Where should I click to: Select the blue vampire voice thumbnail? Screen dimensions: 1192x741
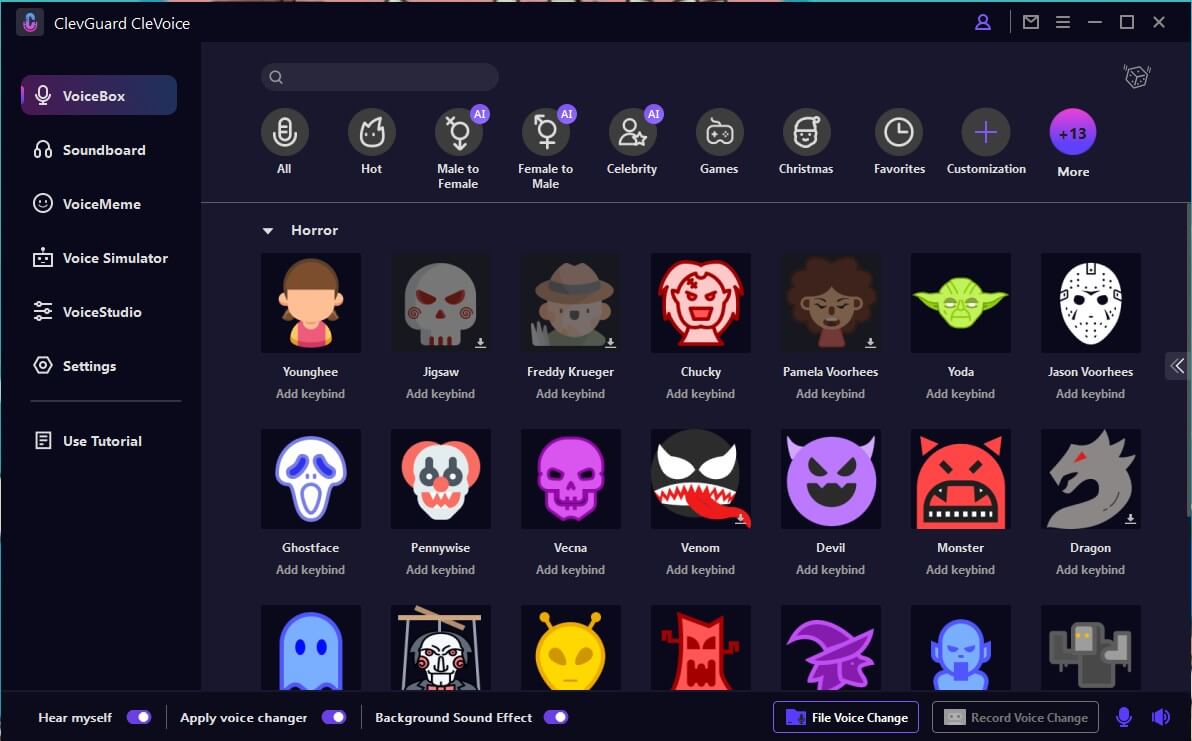[961, 648]
